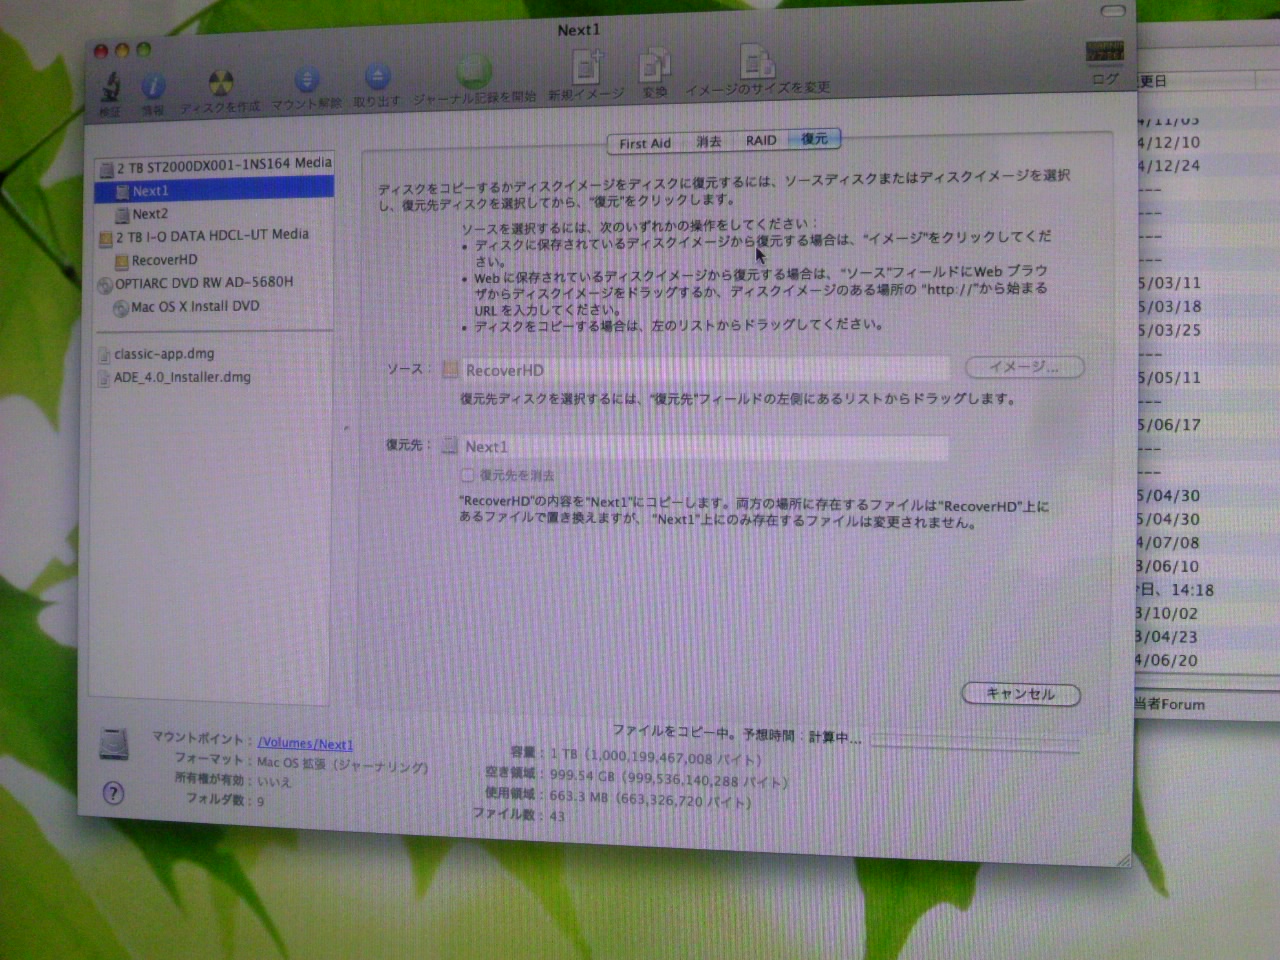The image size is (1280, 960).
Task: Switch to the First Aid tab
Action: (645, 143)
